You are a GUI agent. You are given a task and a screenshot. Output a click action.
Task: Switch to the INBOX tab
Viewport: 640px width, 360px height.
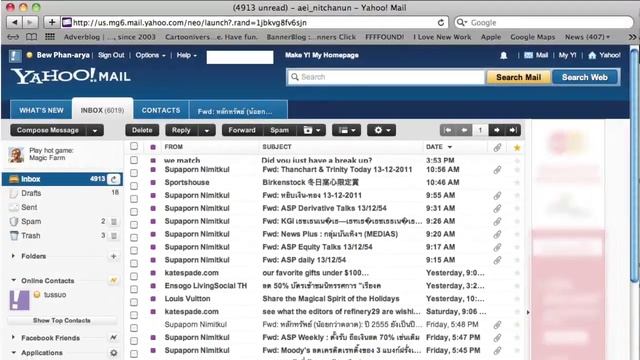(x=102, y=109)
